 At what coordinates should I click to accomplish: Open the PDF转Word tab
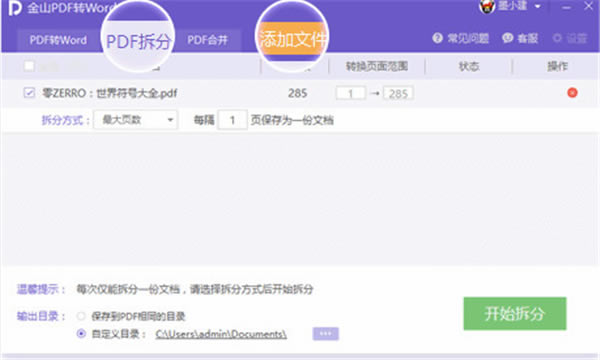pos(58,40)
